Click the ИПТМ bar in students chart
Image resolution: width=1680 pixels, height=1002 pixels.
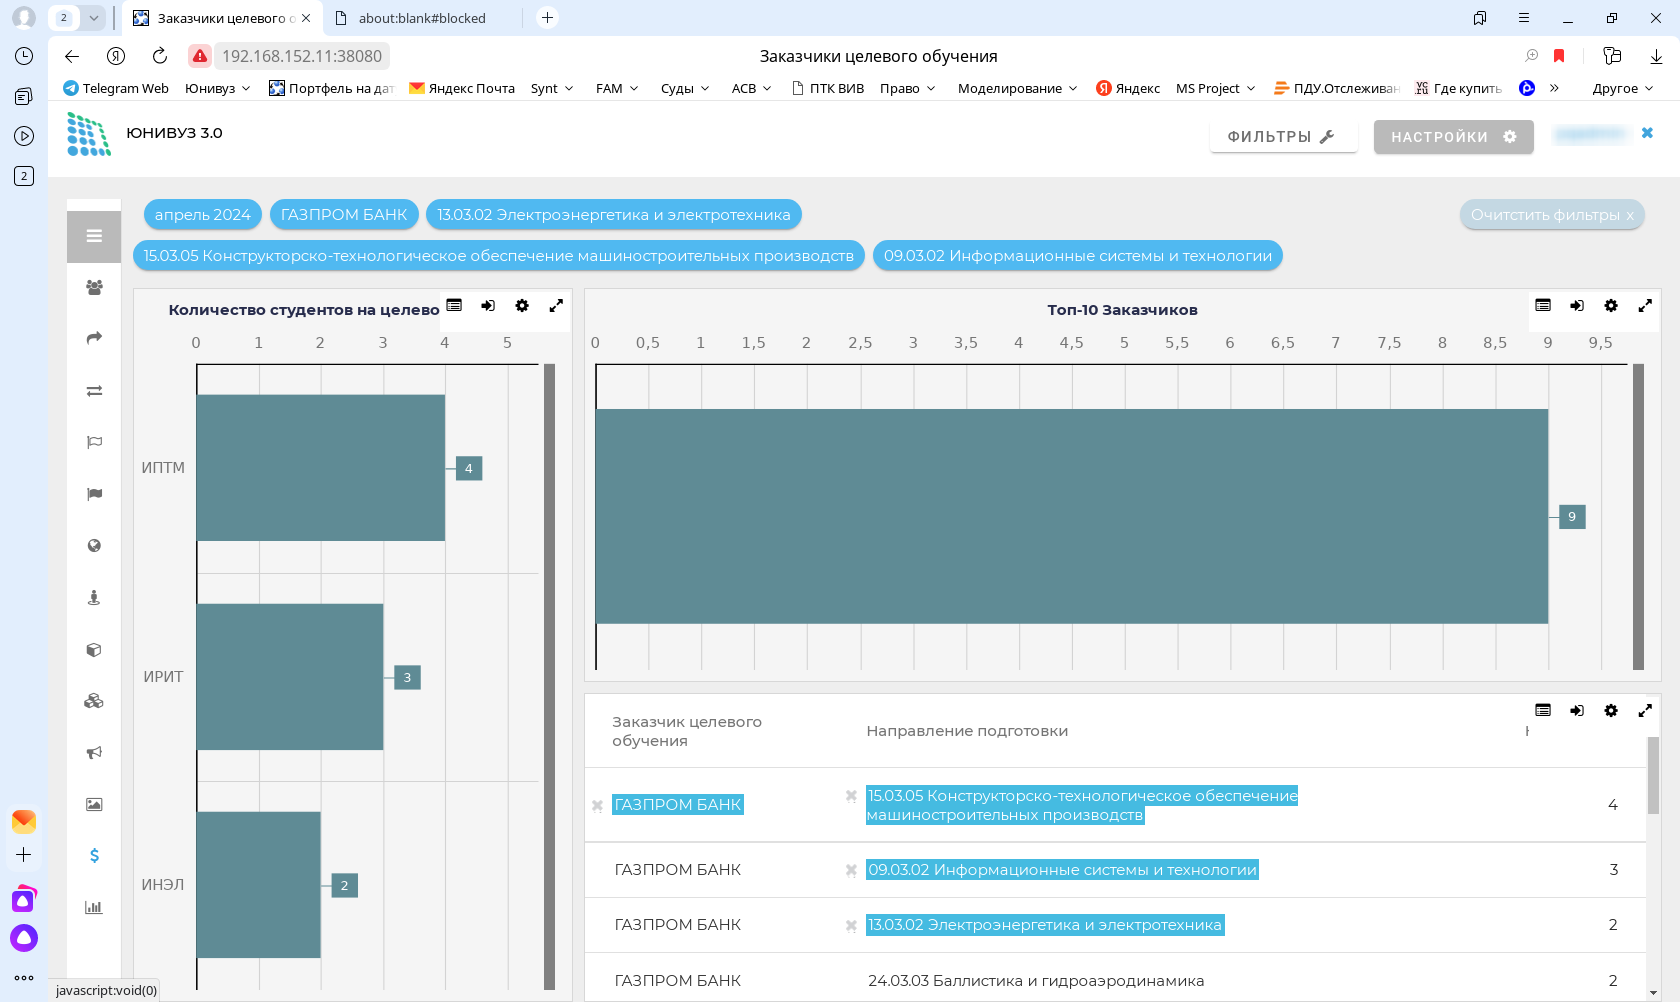click(321, 468)
